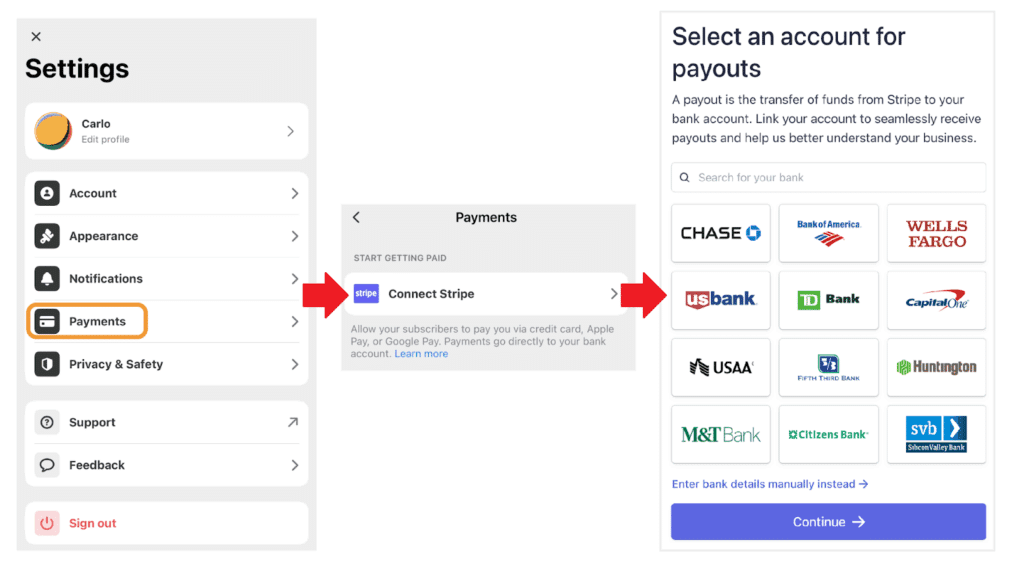
Task: Click the red Sign out option
Action: [x=92, y=523]
